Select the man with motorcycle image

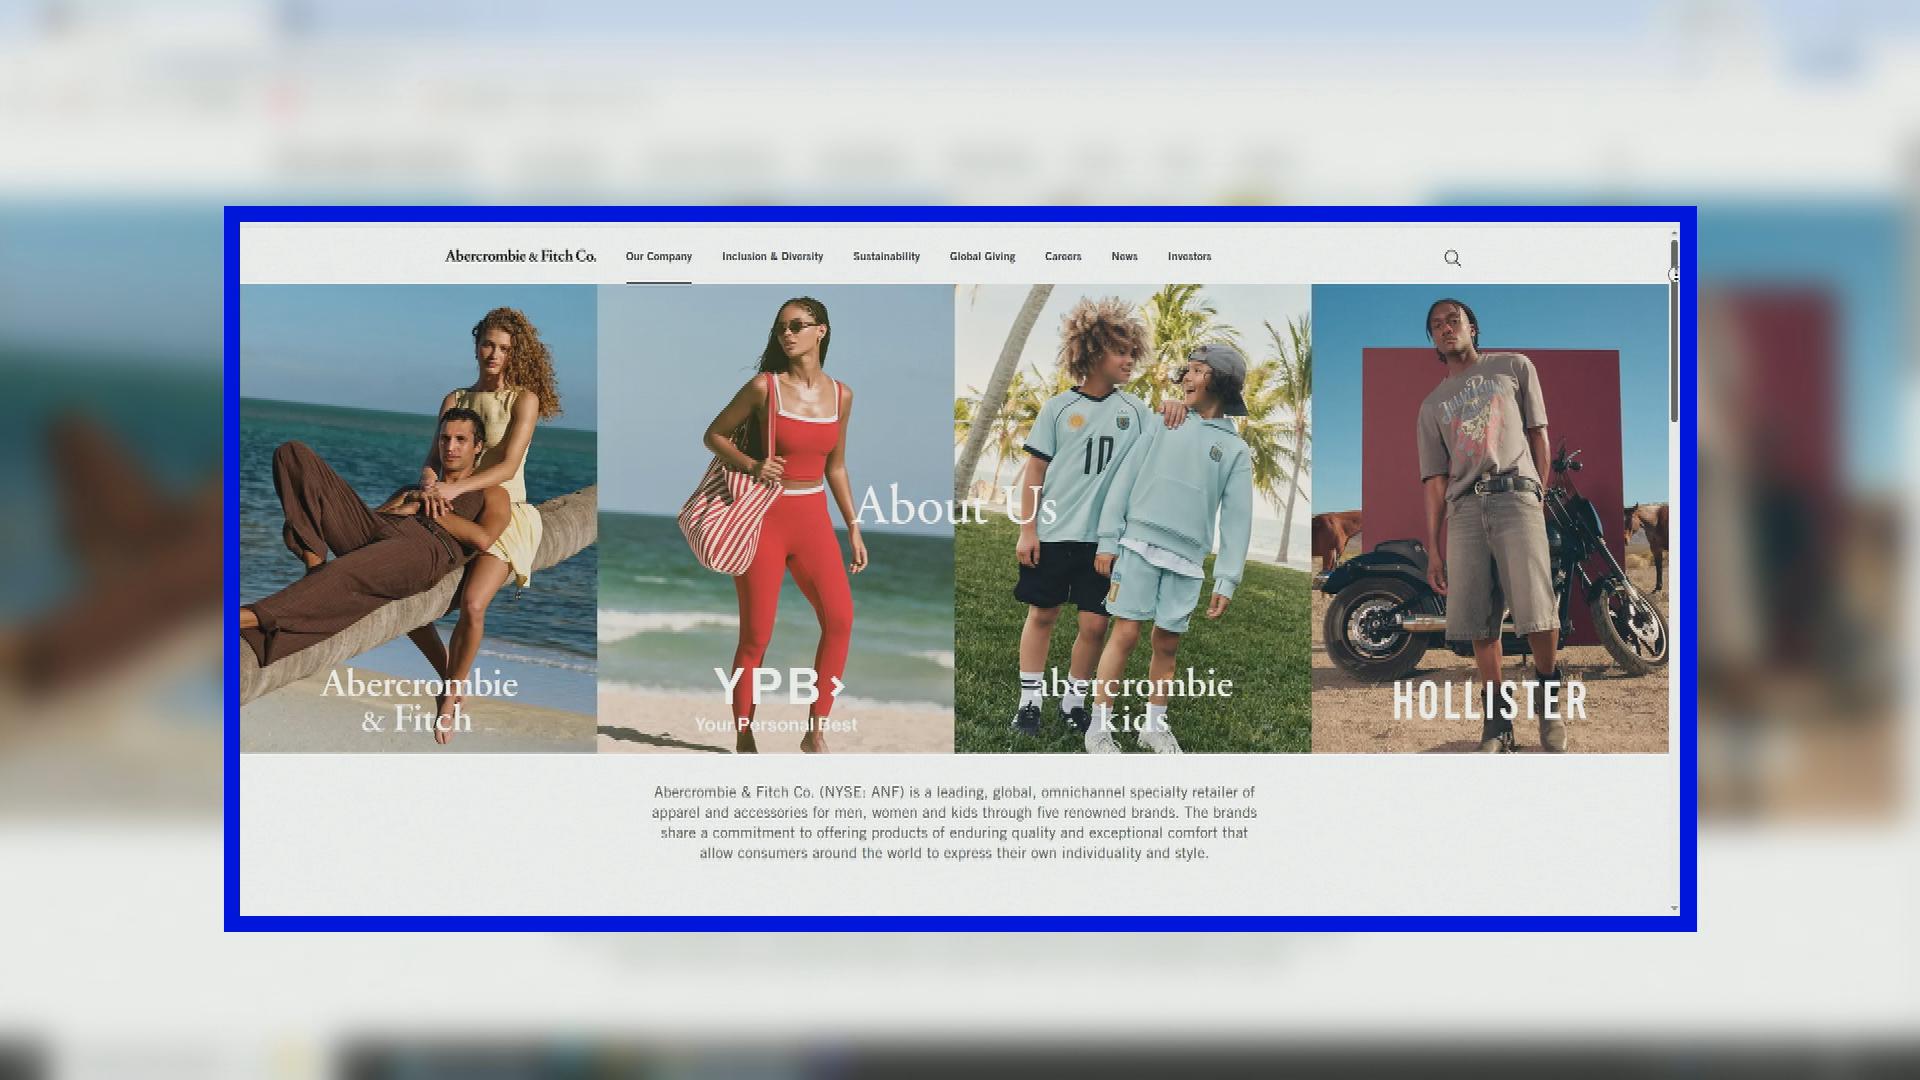[1490, 518]
